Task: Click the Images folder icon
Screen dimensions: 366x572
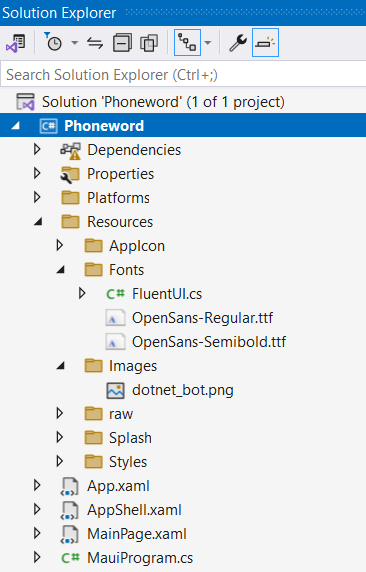Action: pyautogui.click(x=93, y=366)
